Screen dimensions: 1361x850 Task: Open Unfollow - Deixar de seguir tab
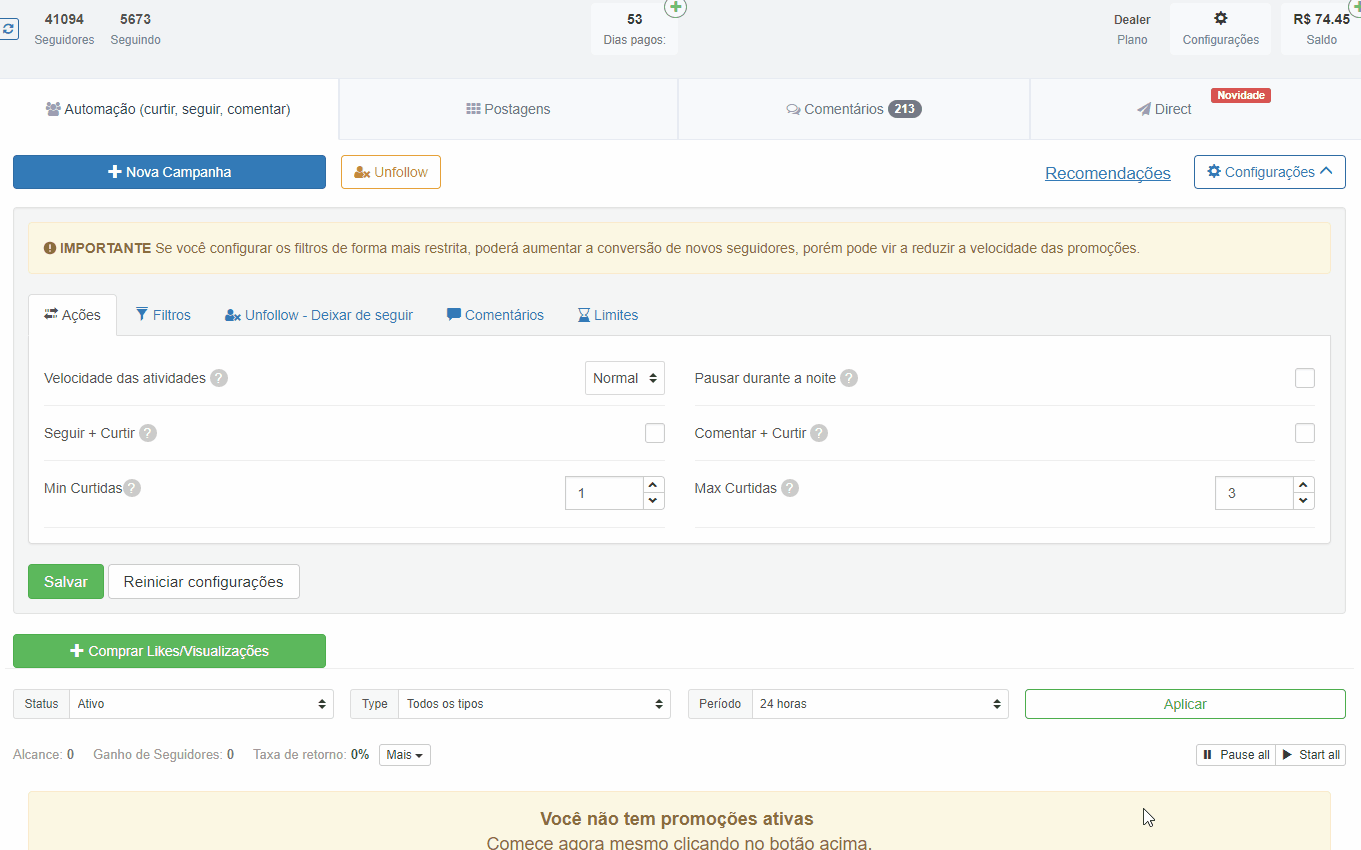[x=319, y=315]
